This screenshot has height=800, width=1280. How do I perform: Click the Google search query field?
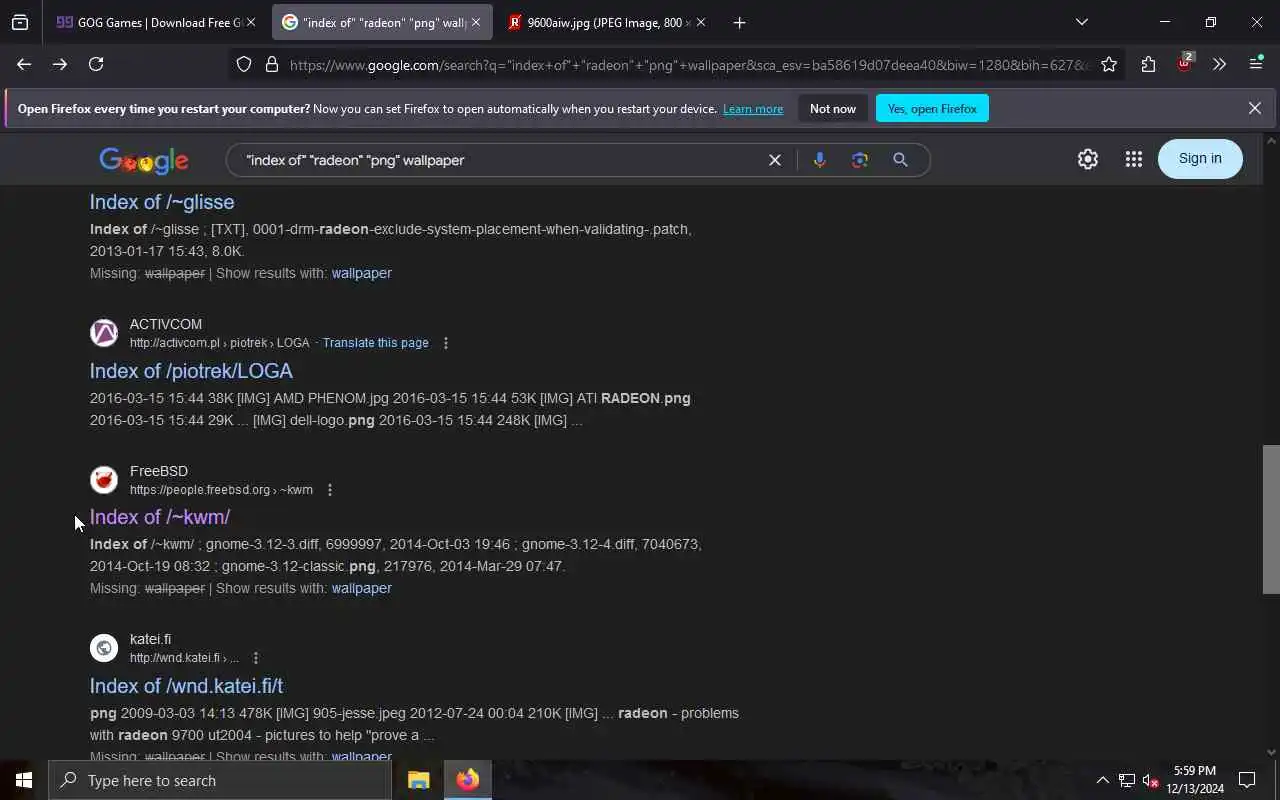[500, 160]
